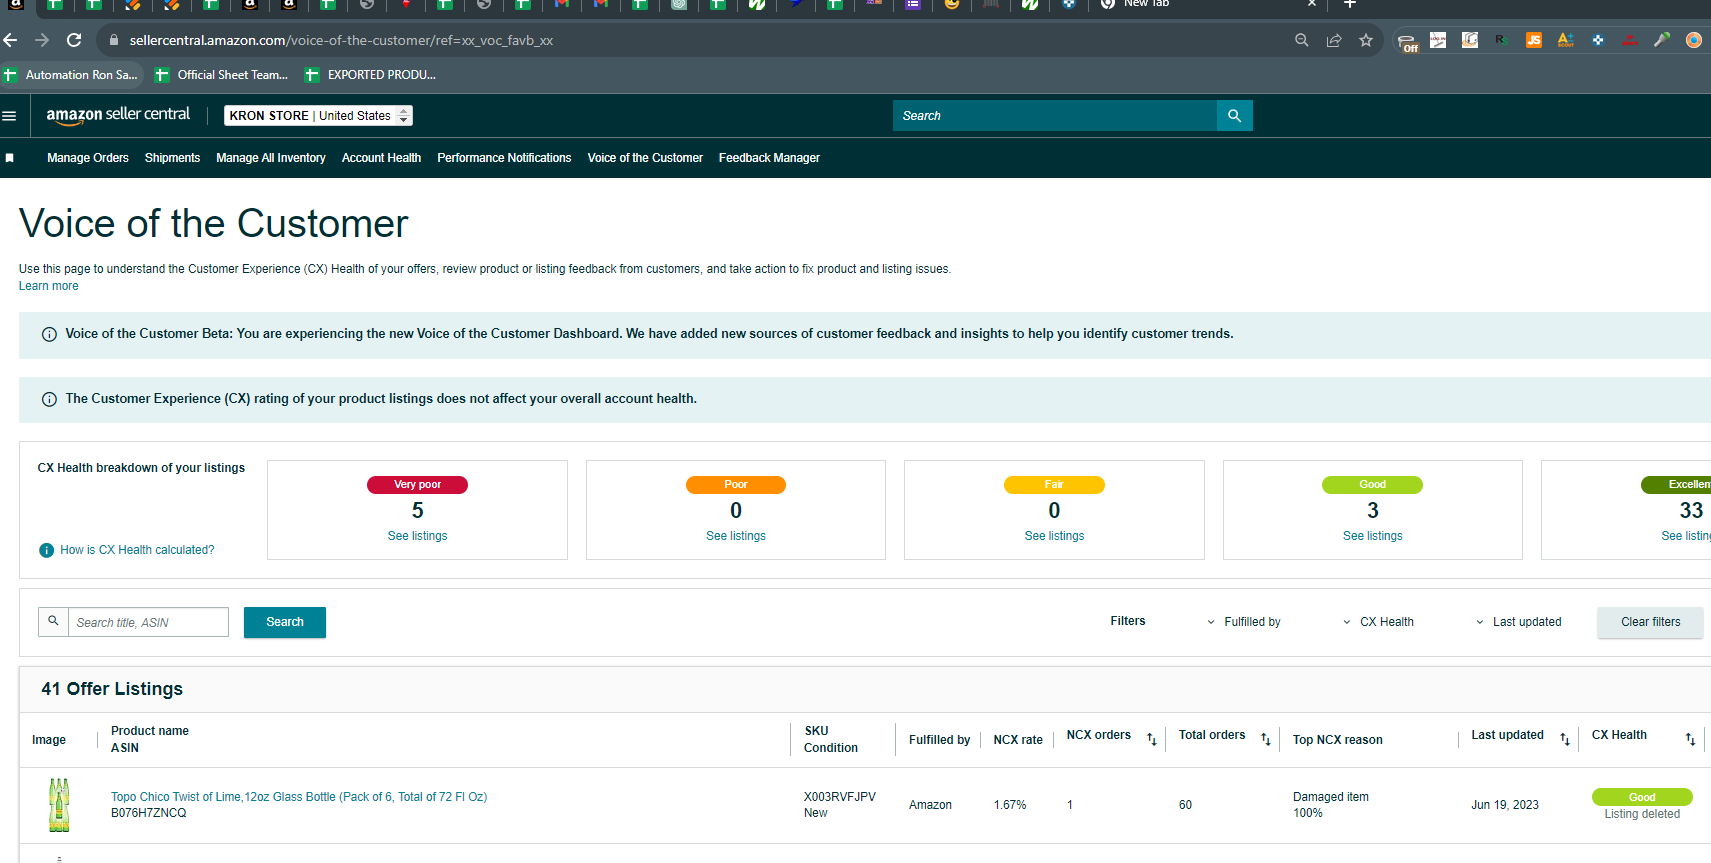Bookmark this page with the star icon
1711x863 pixels.
(1366, 40)
